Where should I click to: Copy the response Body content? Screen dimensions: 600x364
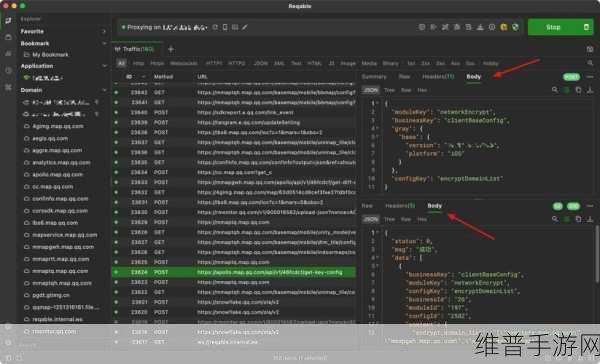[578, 219]
